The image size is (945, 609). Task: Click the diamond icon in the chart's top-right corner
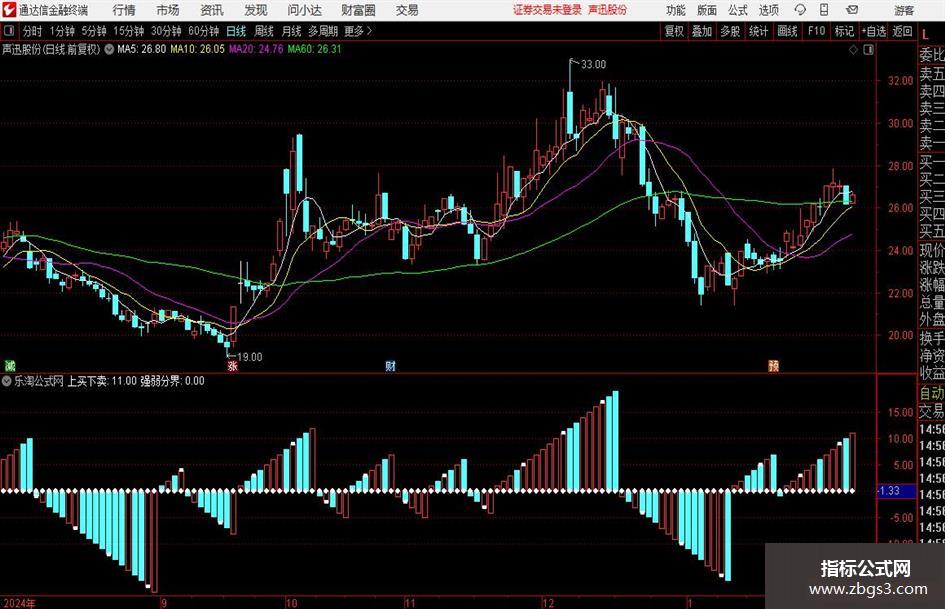tap(853, 50)
